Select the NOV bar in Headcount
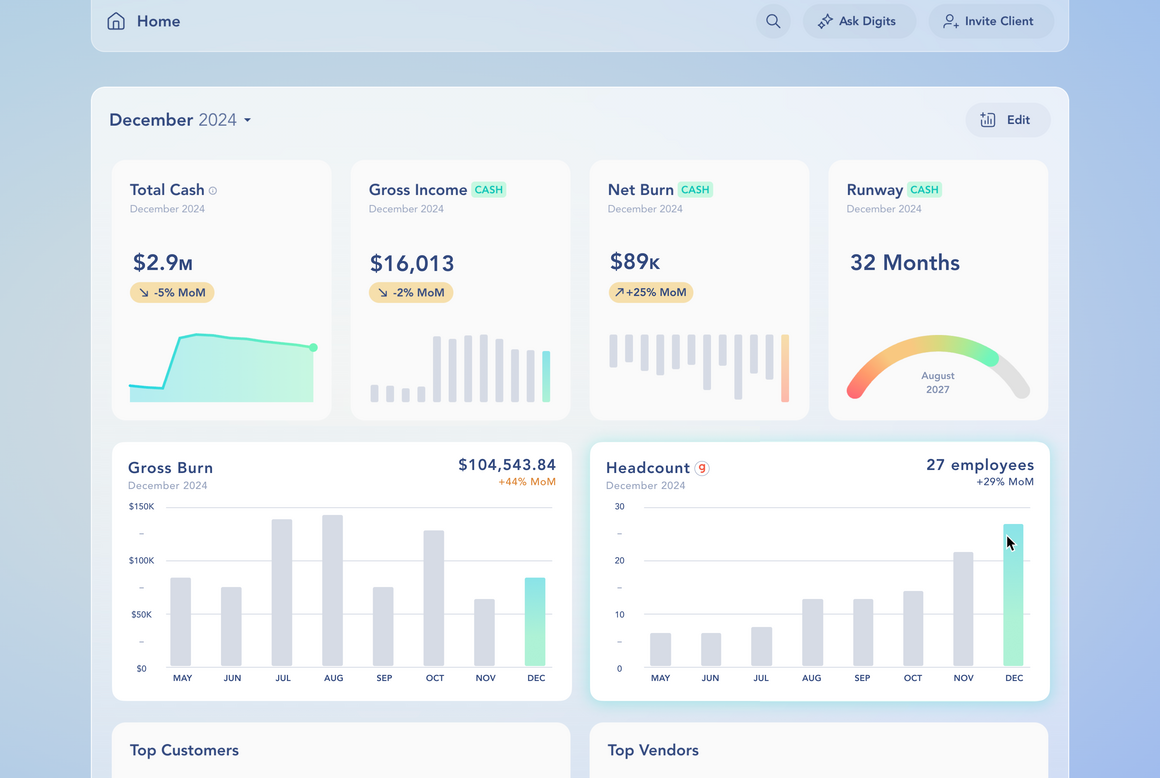Viewport: 1160px width, 778px height. pyautogui.click(x=963, y=609)
